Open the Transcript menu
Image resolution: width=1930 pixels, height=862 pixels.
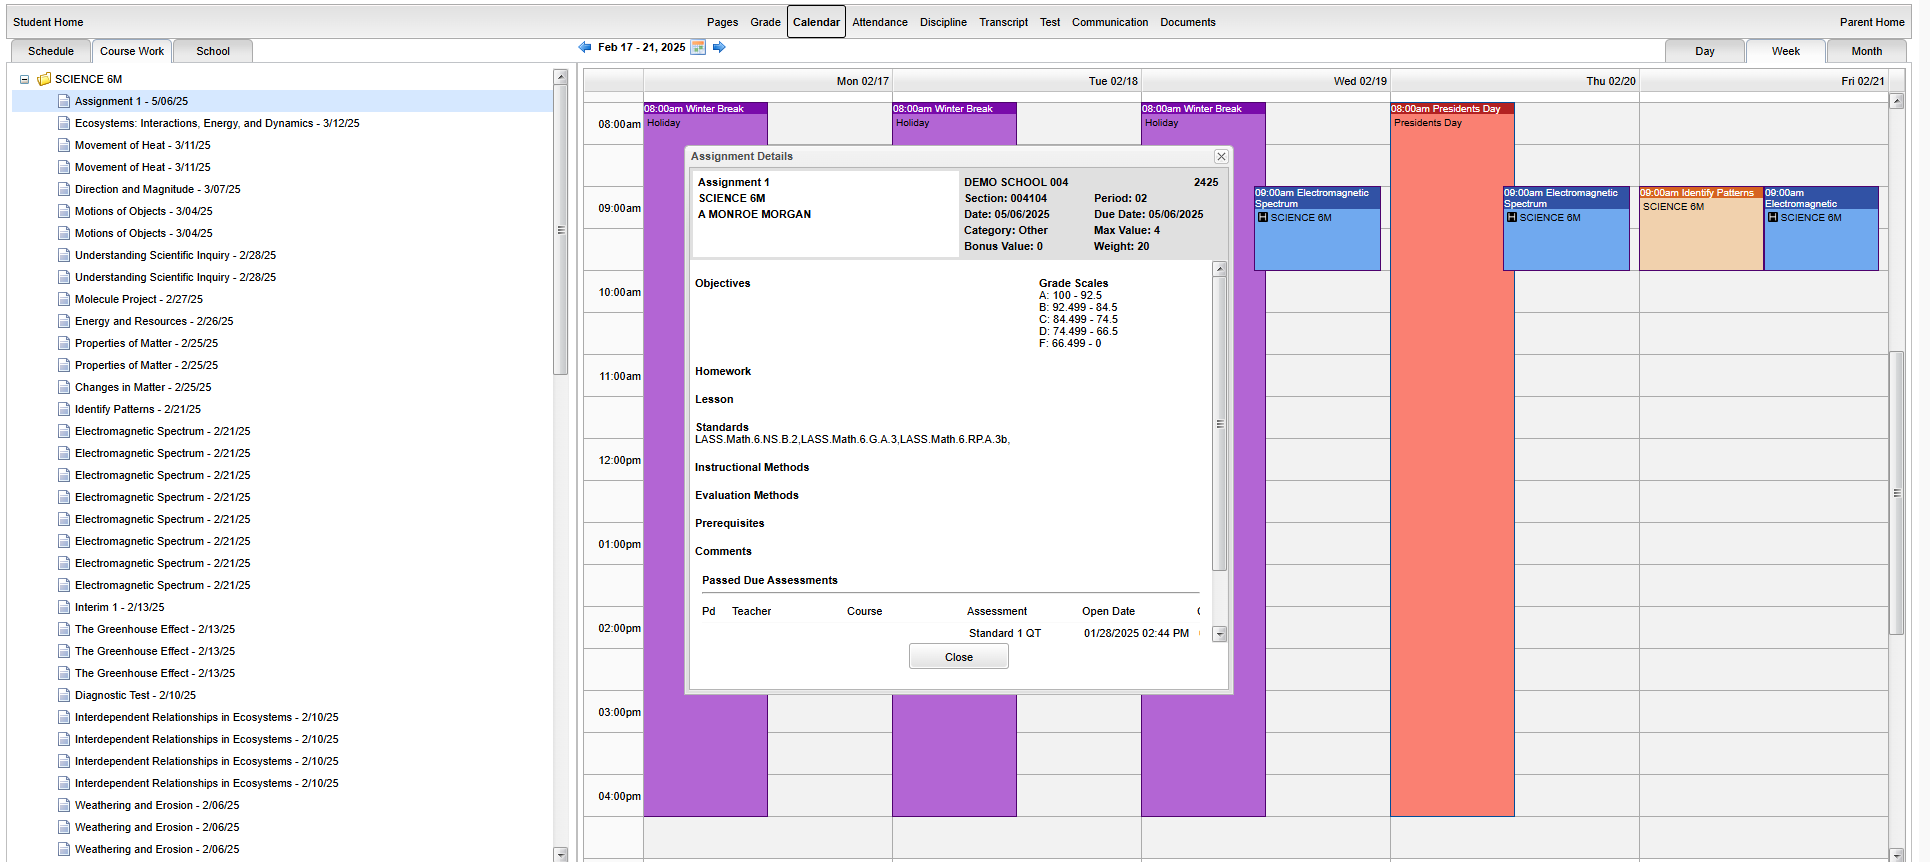[x=1003, y=22]
